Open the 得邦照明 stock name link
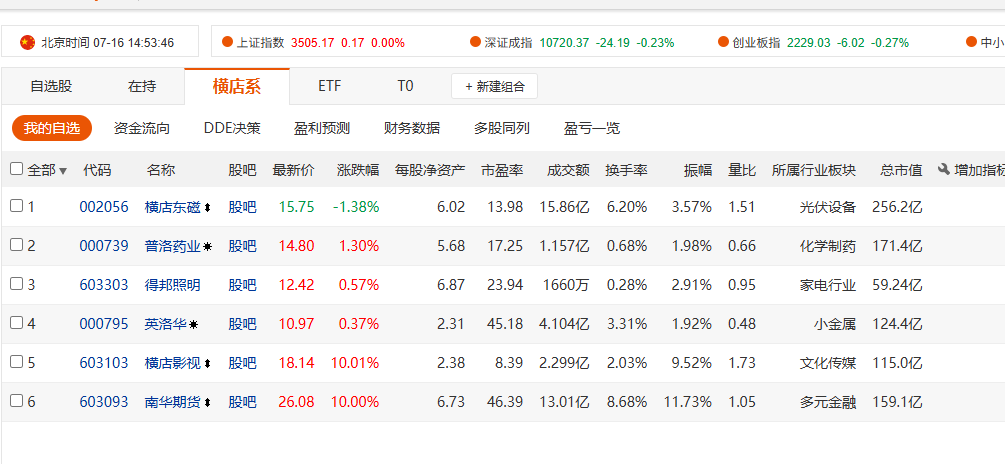 tap(173, 285)
